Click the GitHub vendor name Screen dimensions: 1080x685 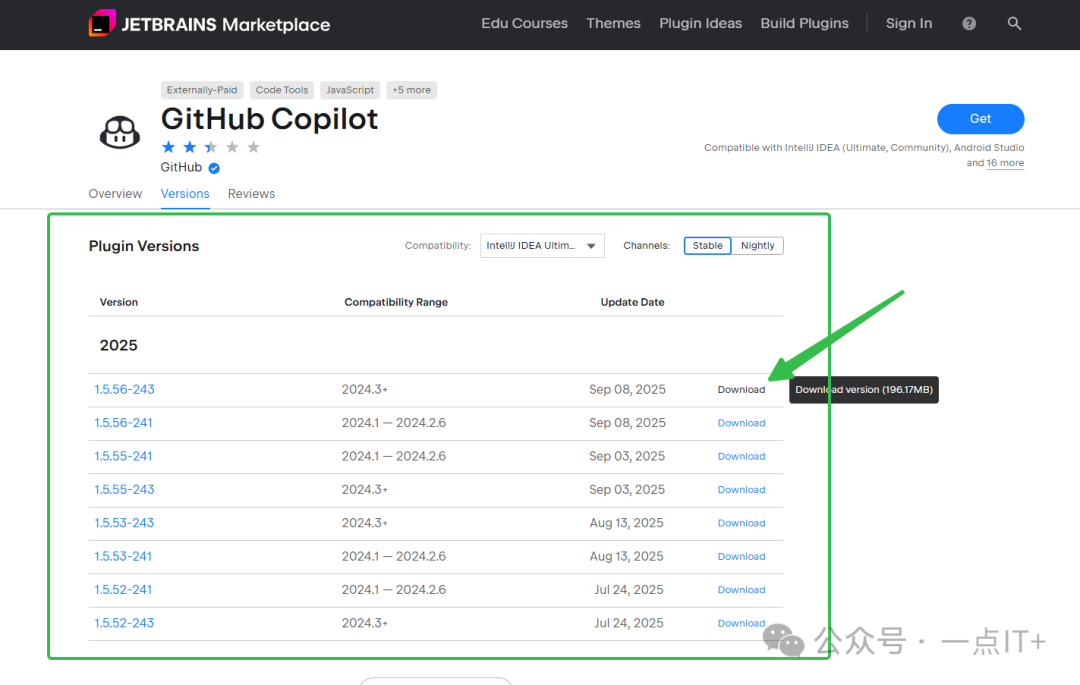point(181,167)
